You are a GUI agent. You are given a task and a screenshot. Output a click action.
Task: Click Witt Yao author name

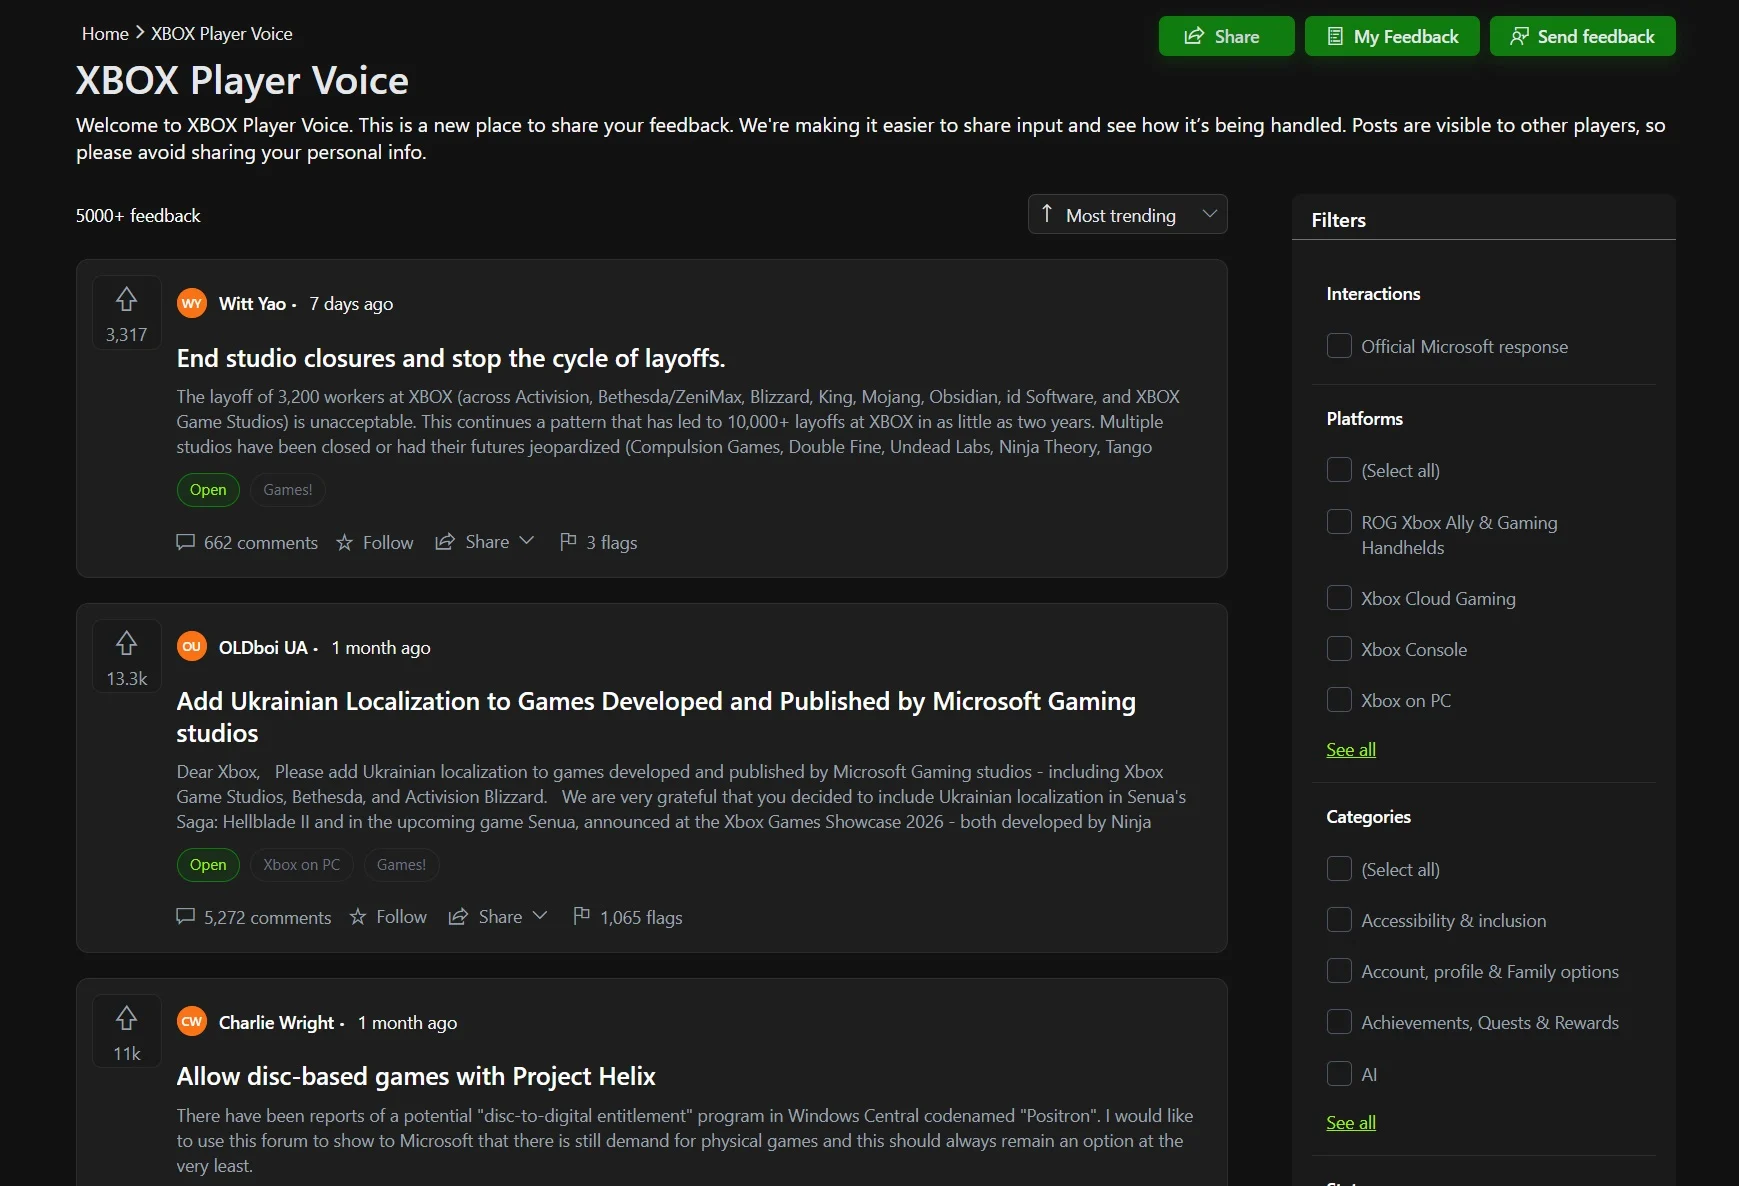(252, 304)
